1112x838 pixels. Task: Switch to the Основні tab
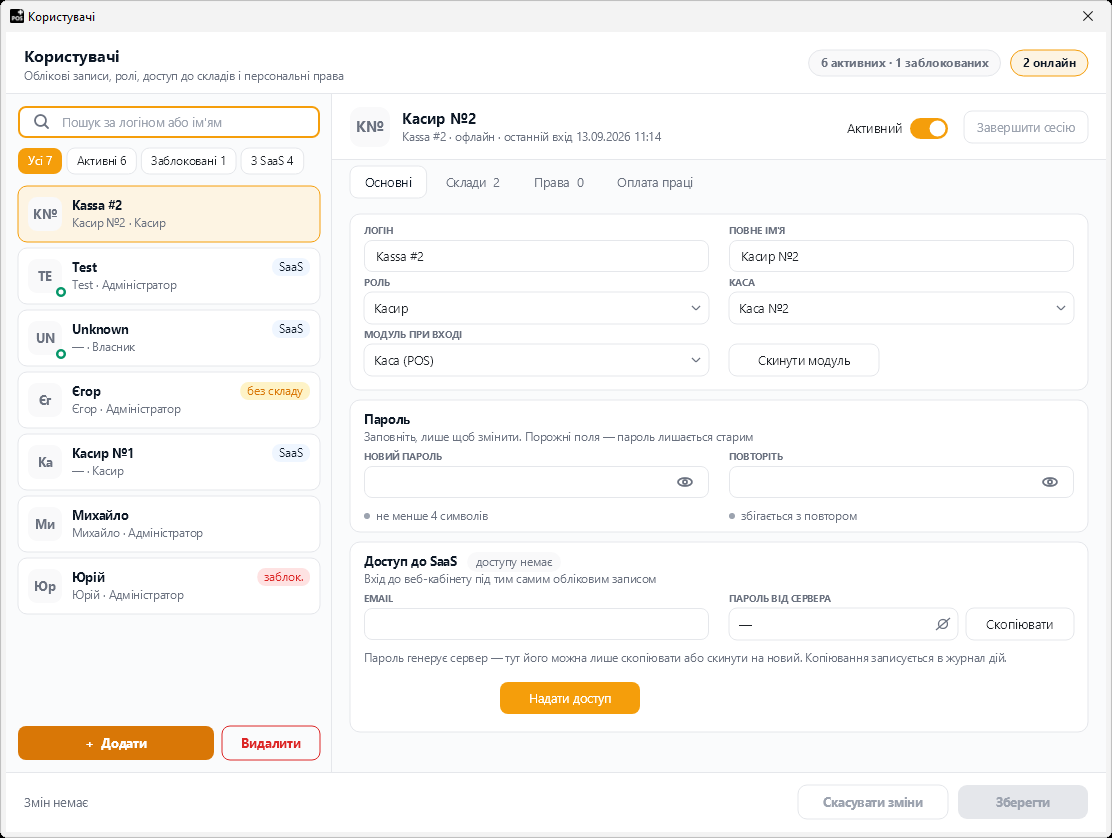[389, 182]
